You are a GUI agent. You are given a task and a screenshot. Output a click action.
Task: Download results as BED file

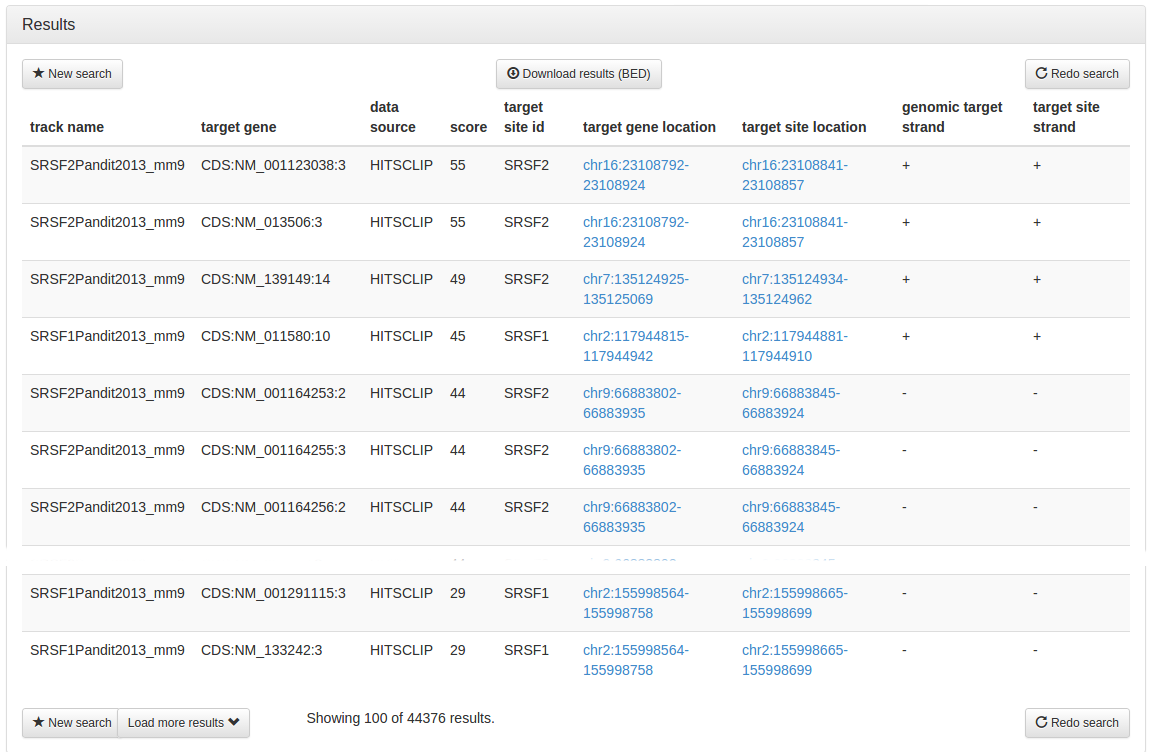click(578, 74)
